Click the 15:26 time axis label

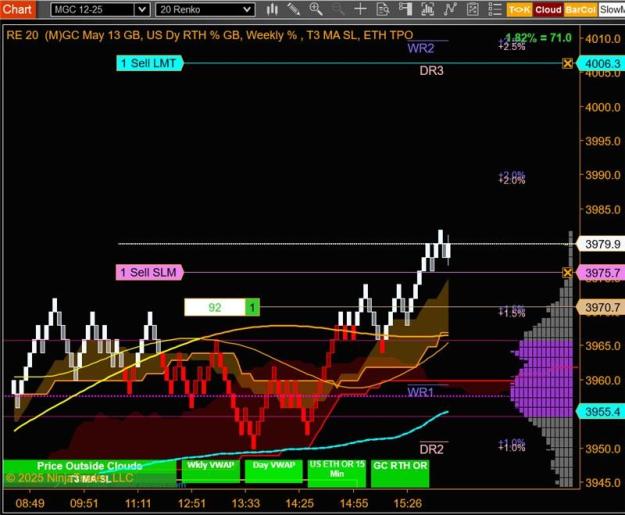click(407, 503)
